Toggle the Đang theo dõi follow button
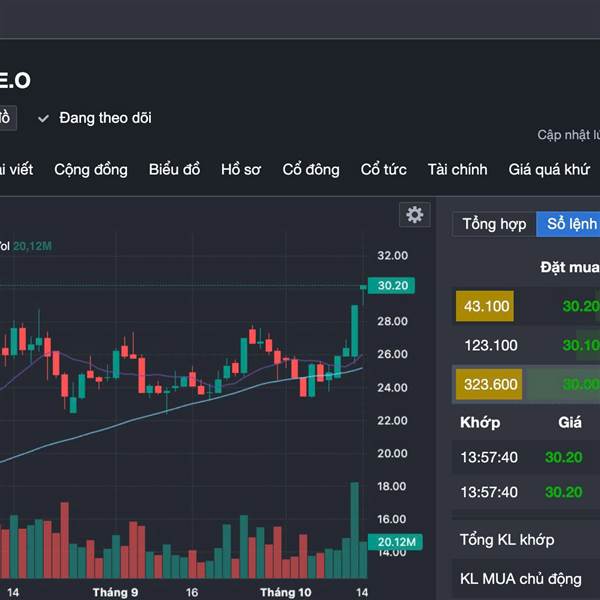Image resolution: width=600 pixels, height=600 pixels. tap(95, 118)
